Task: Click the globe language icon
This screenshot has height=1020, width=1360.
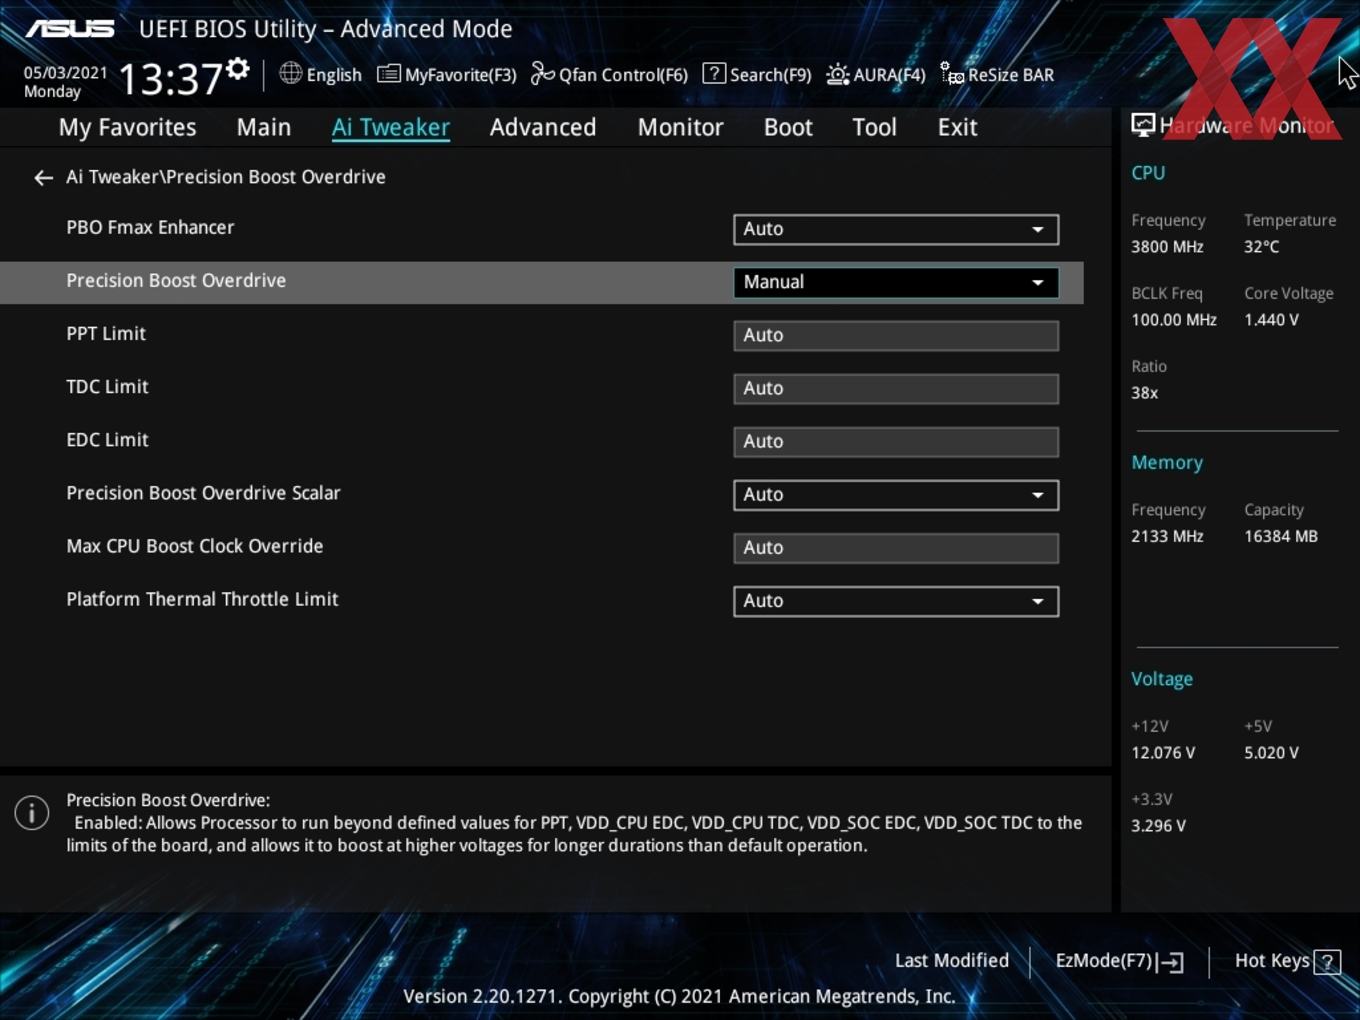Action: click(x=290, y=73)
